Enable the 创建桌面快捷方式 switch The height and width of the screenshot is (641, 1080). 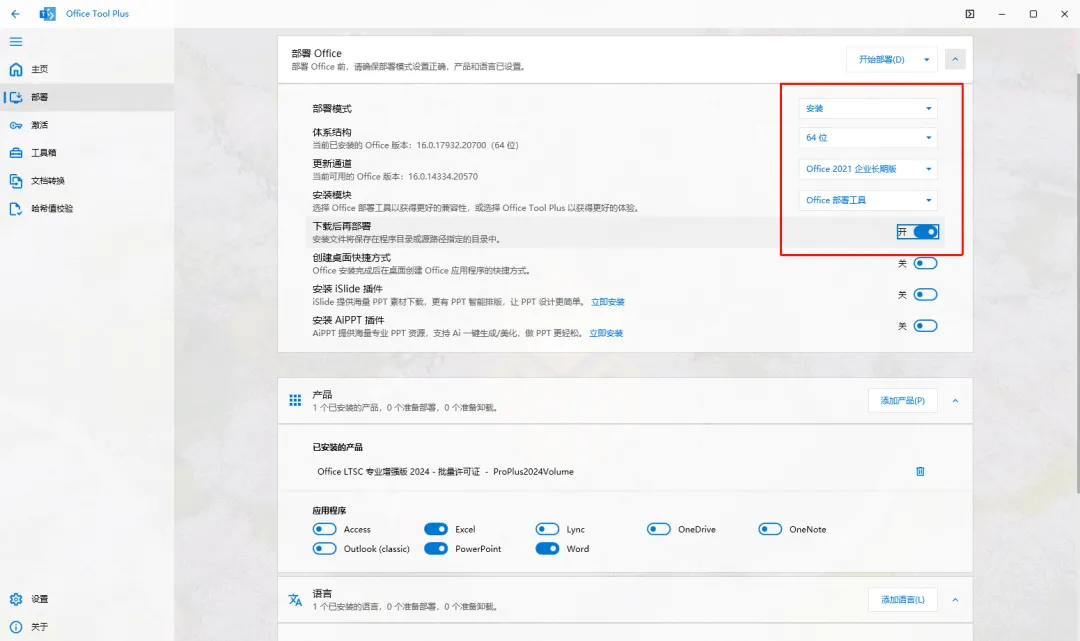tap(925, 264)
